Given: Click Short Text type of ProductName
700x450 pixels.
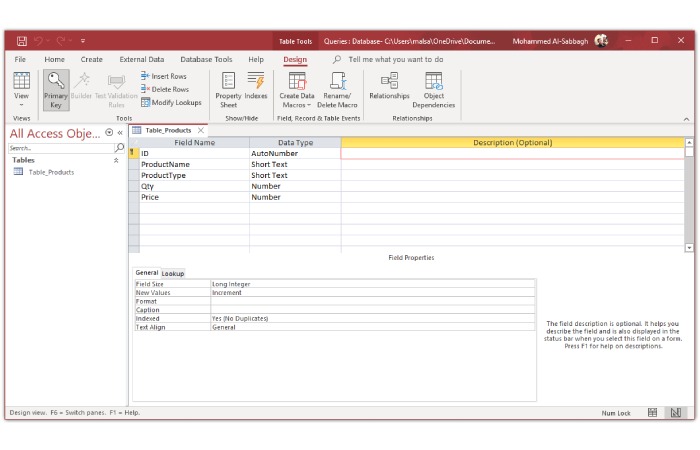Looking at the screenshot, I should [x=295, y=164].
